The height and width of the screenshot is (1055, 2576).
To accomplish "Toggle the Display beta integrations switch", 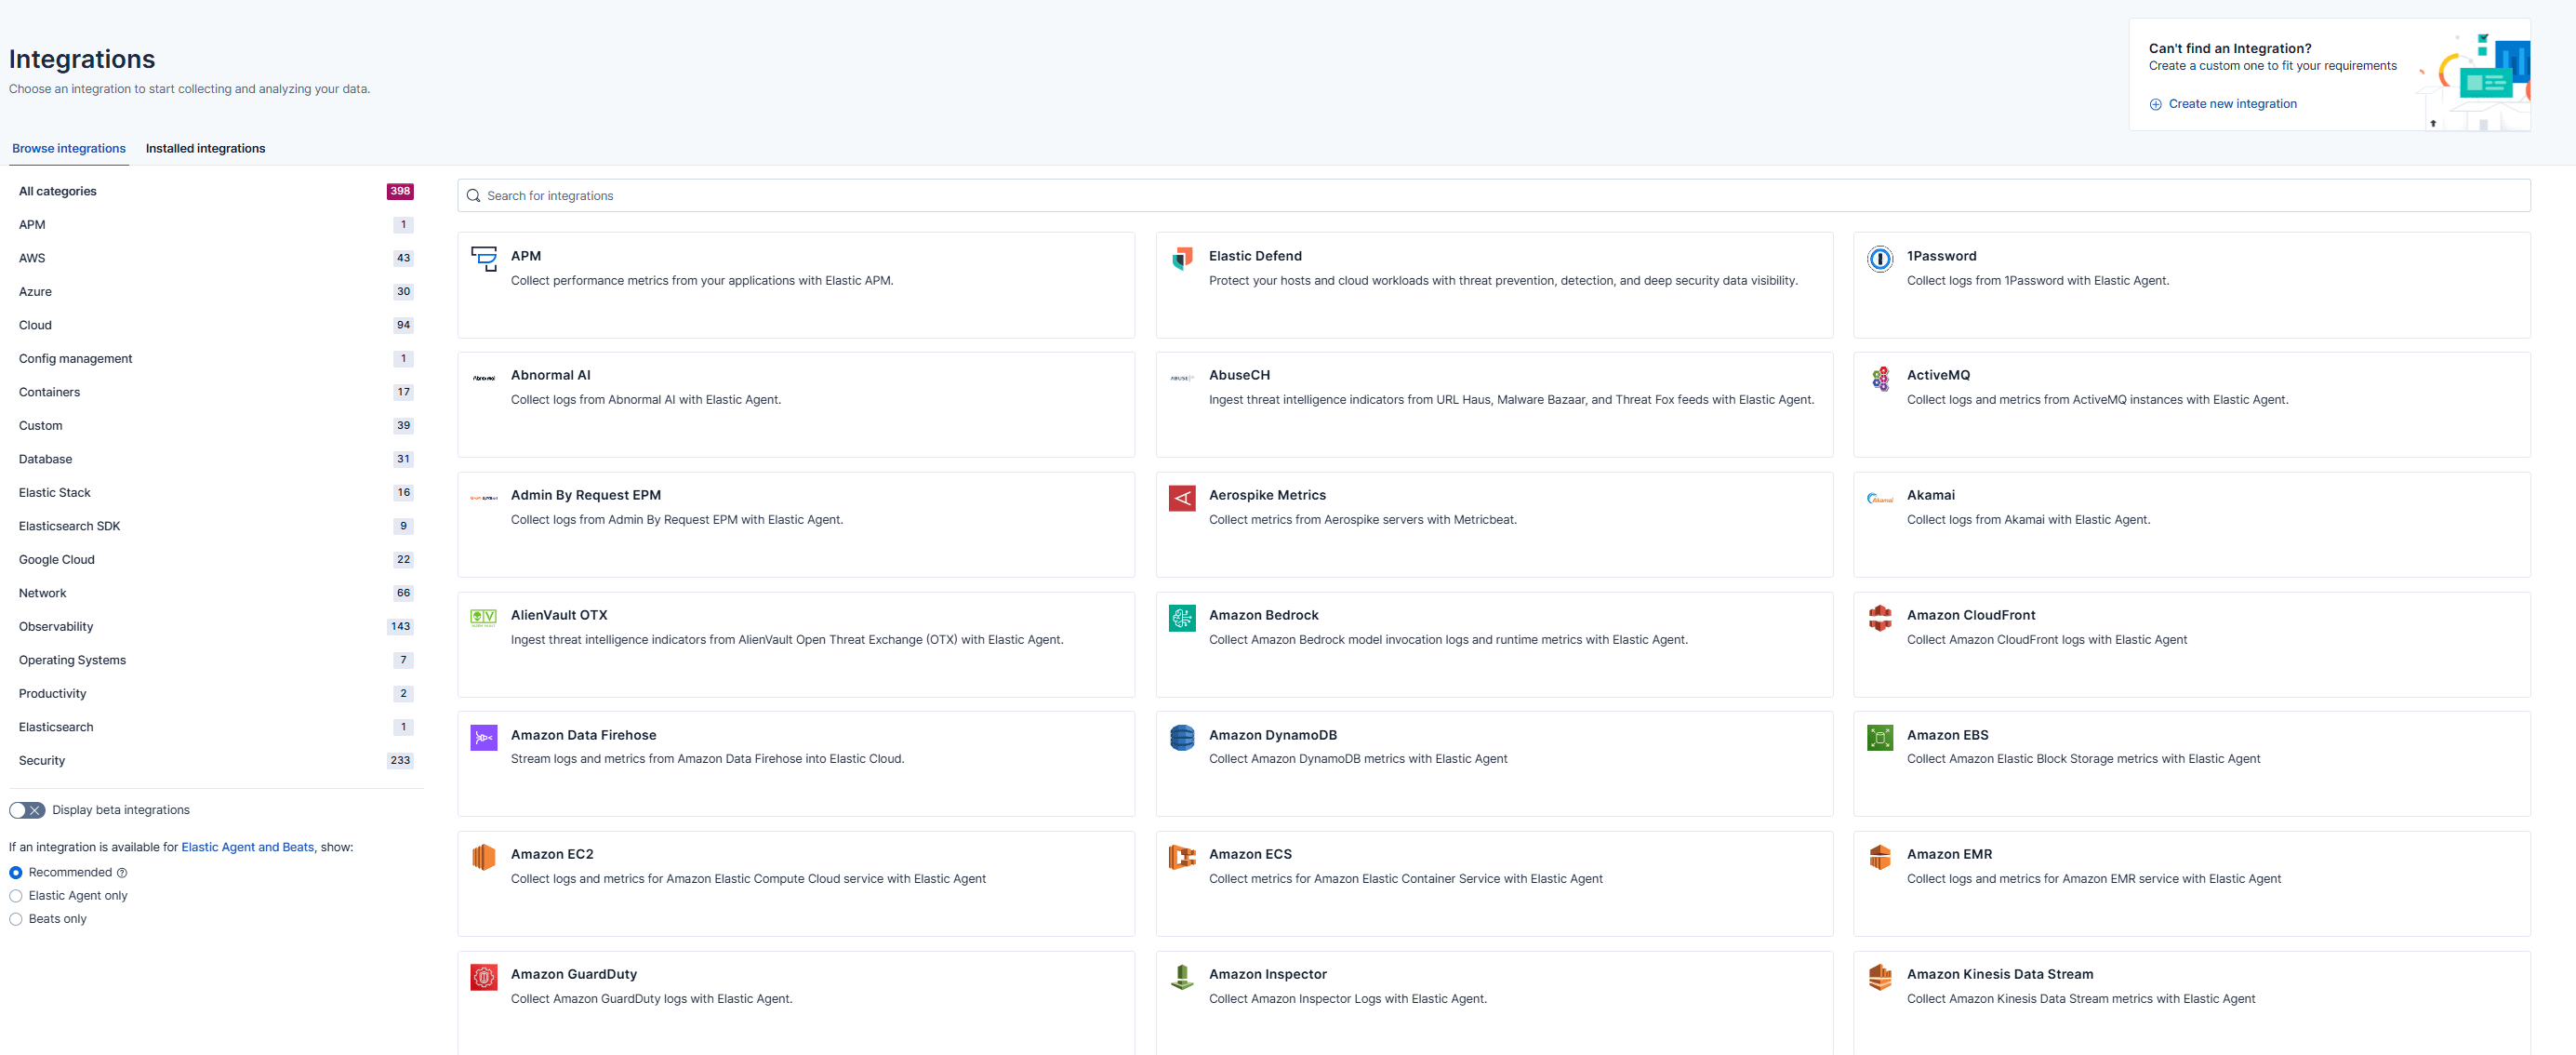I will pyautogui.click(x=27, y=810).
